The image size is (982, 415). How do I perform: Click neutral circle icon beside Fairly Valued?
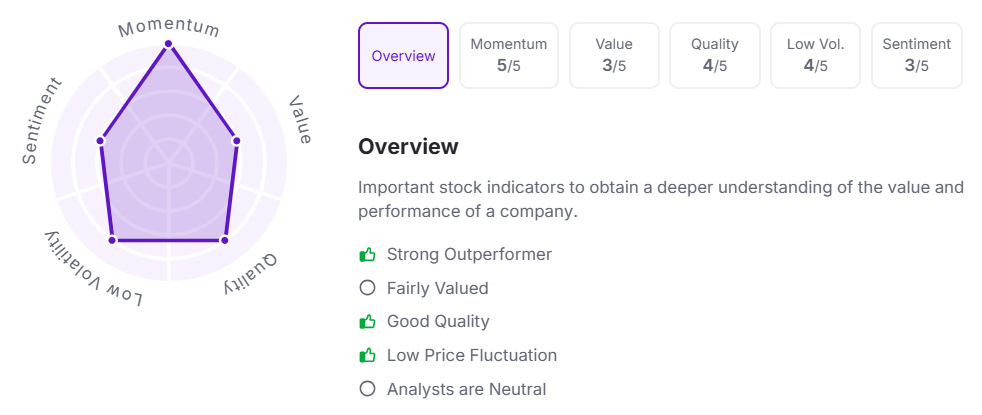[x=367, y=288]
